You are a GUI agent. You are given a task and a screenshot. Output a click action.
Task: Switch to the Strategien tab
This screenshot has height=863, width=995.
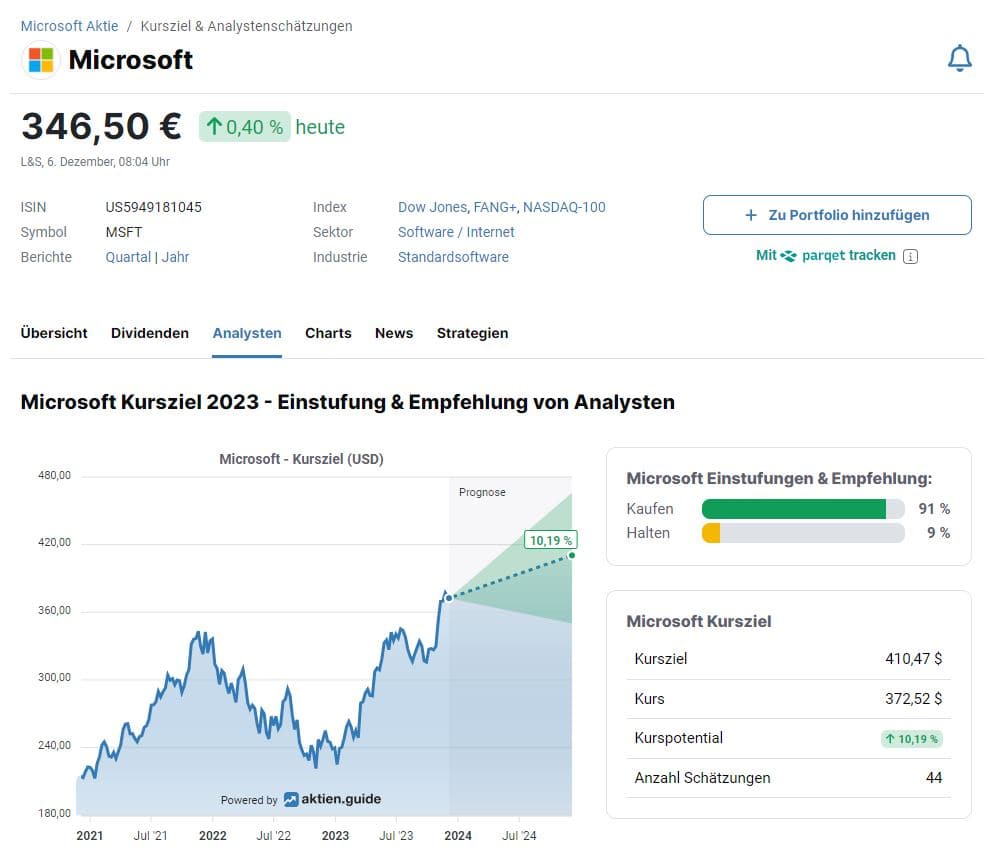(x=472, y=333)
